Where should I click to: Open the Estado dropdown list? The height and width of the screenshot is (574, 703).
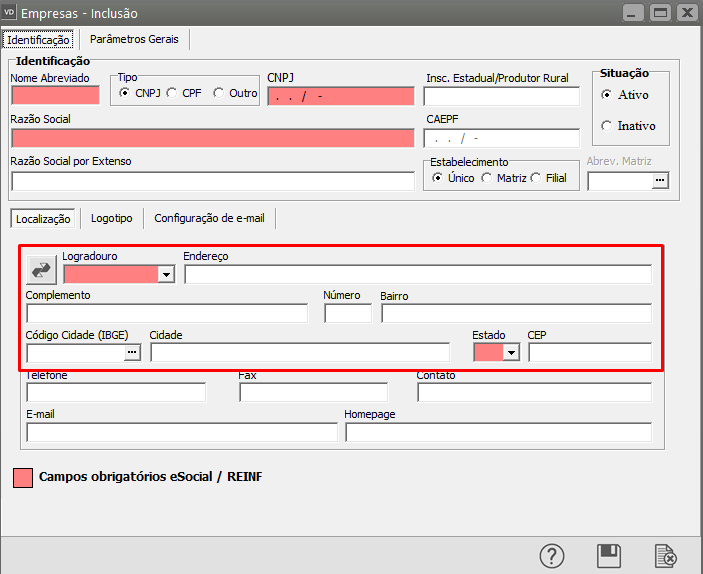click(512, 352)
